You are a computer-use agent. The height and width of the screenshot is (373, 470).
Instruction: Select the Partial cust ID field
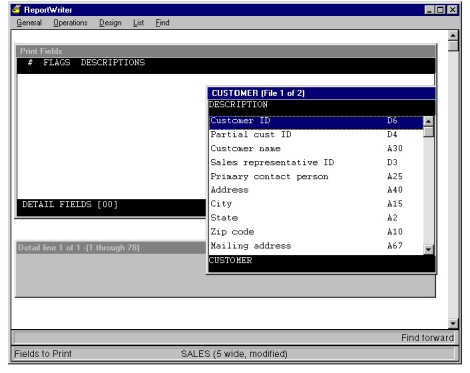(x=316, y=135)
